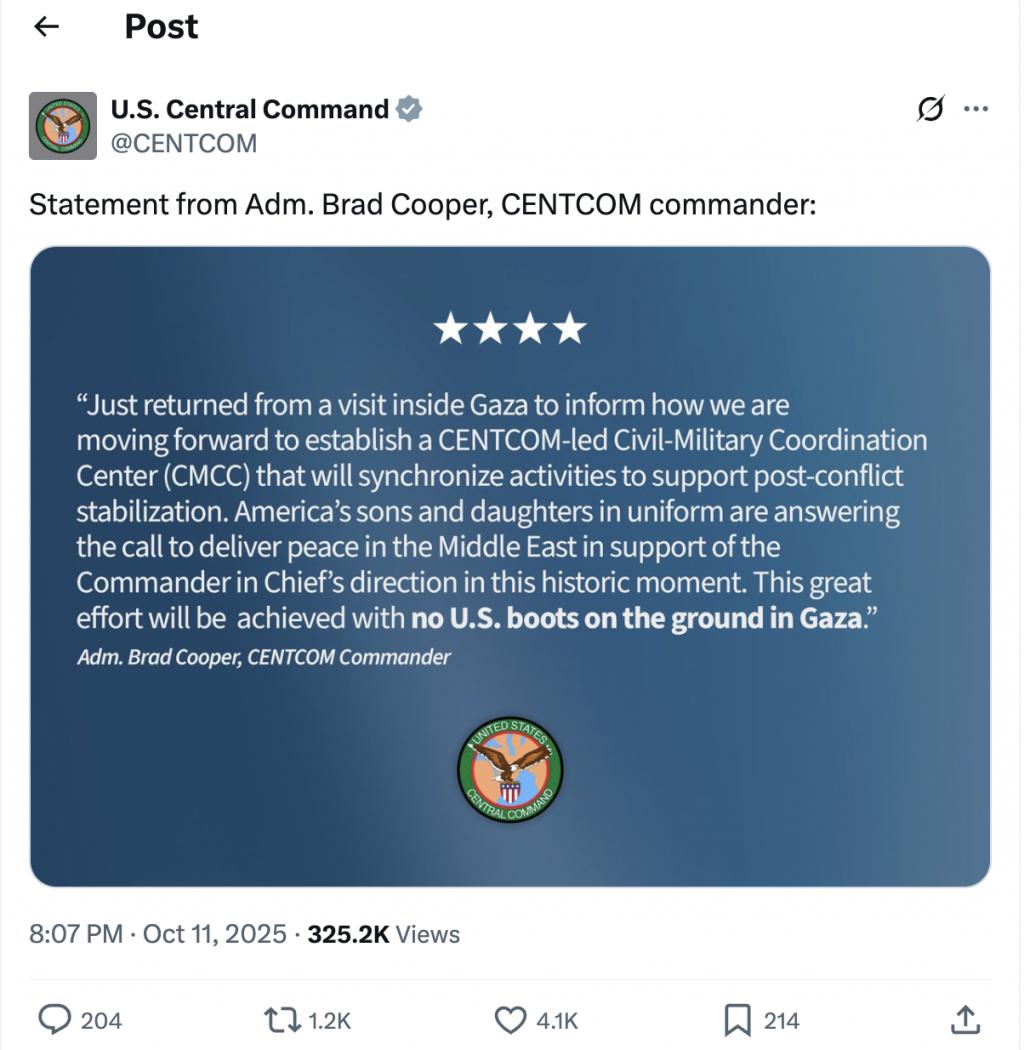Click the @CENTCOM handle link
The image size is (1024, 1050).
tap(183, 144)
